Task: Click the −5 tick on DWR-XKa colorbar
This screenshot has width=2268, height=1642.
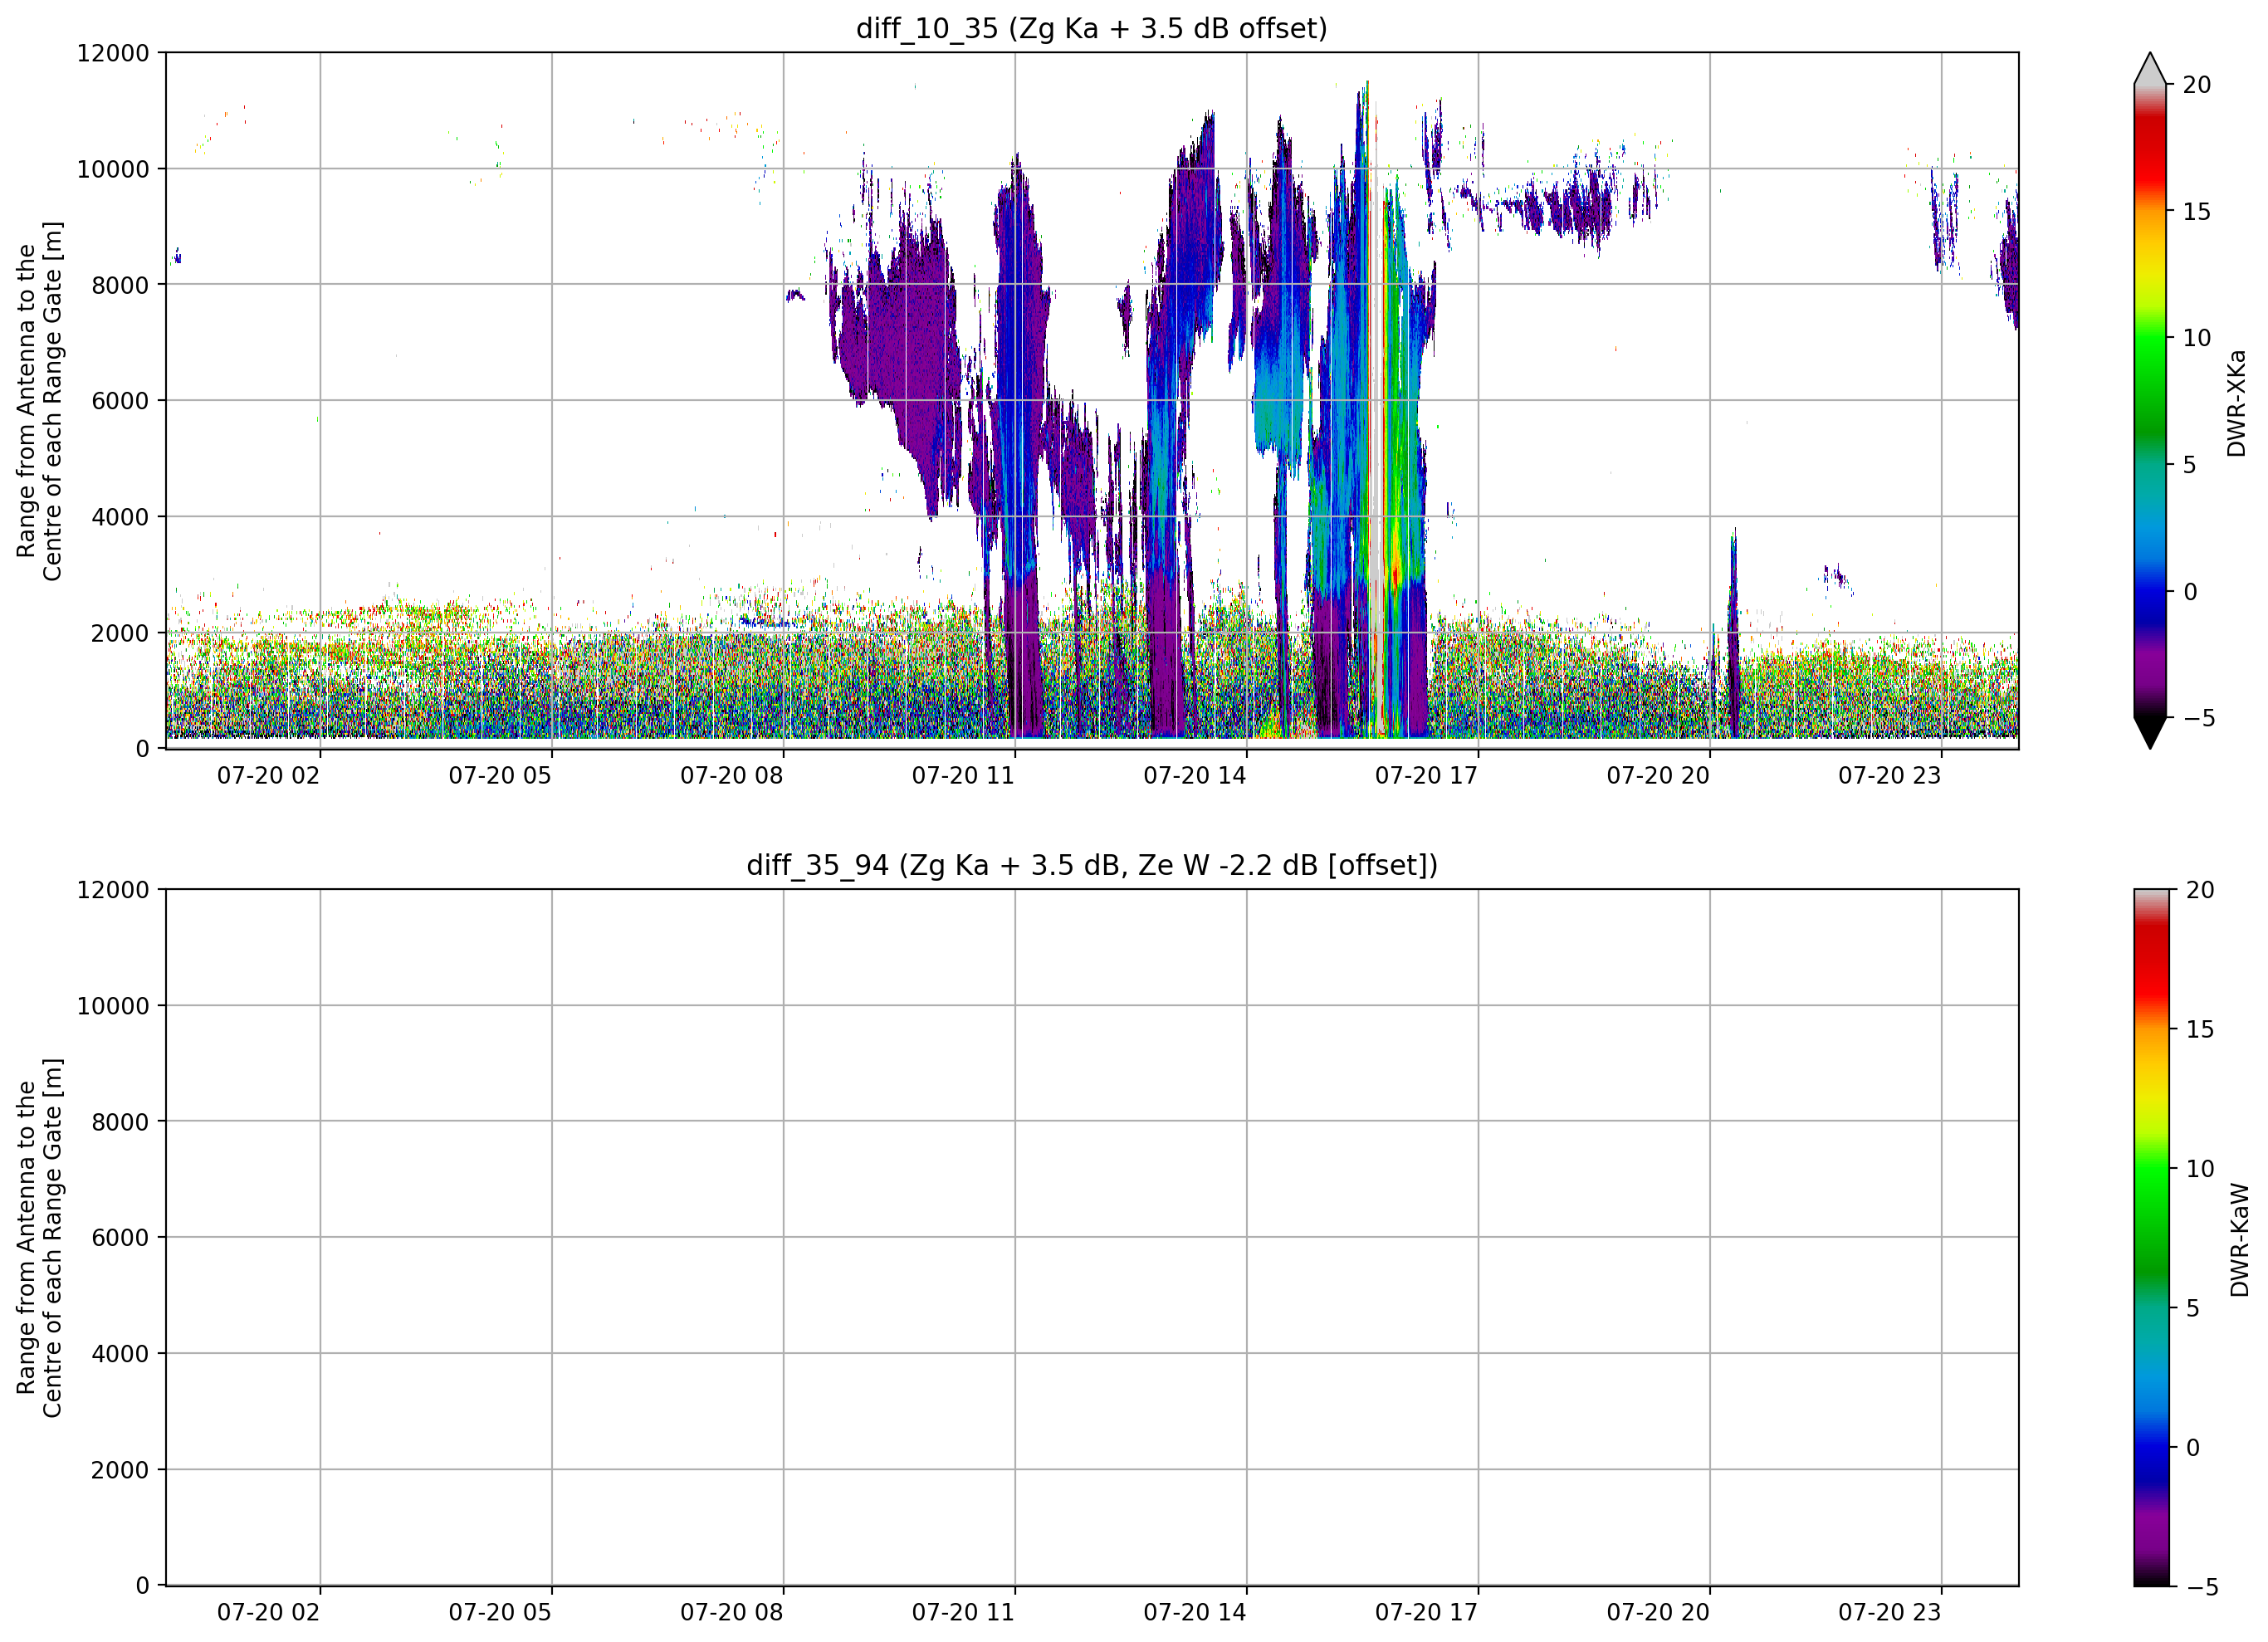Action: (x=2198, y=718)
